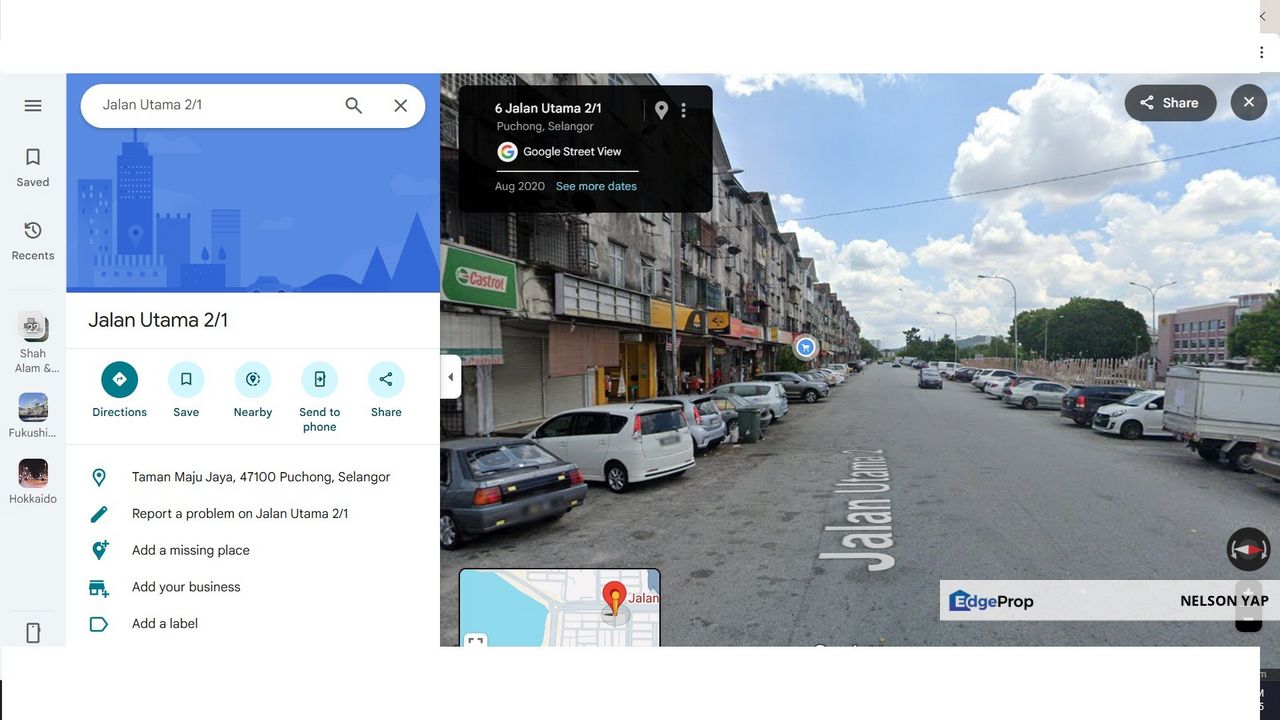Expand the minimap to full screen
The image size is (1280, 720).
coord(475,643)
